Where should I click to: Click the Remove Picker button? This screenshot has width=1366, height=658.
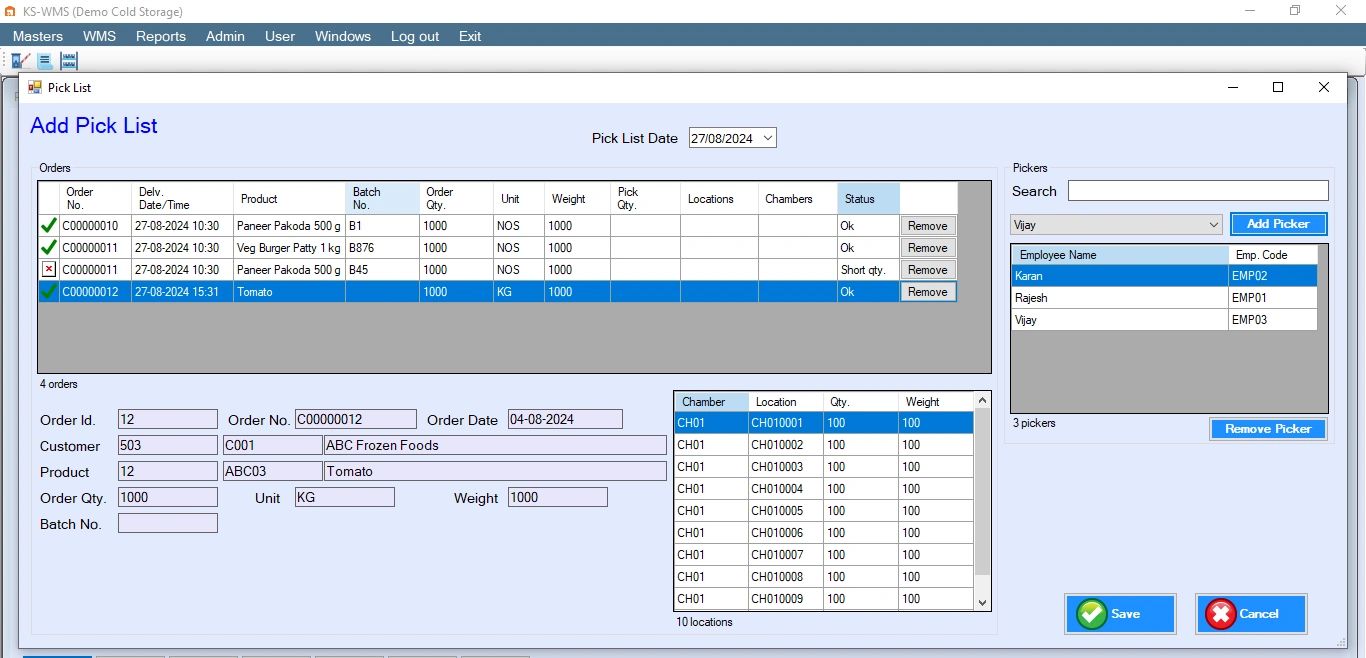pyautogui.click(x=1268, y=428)
